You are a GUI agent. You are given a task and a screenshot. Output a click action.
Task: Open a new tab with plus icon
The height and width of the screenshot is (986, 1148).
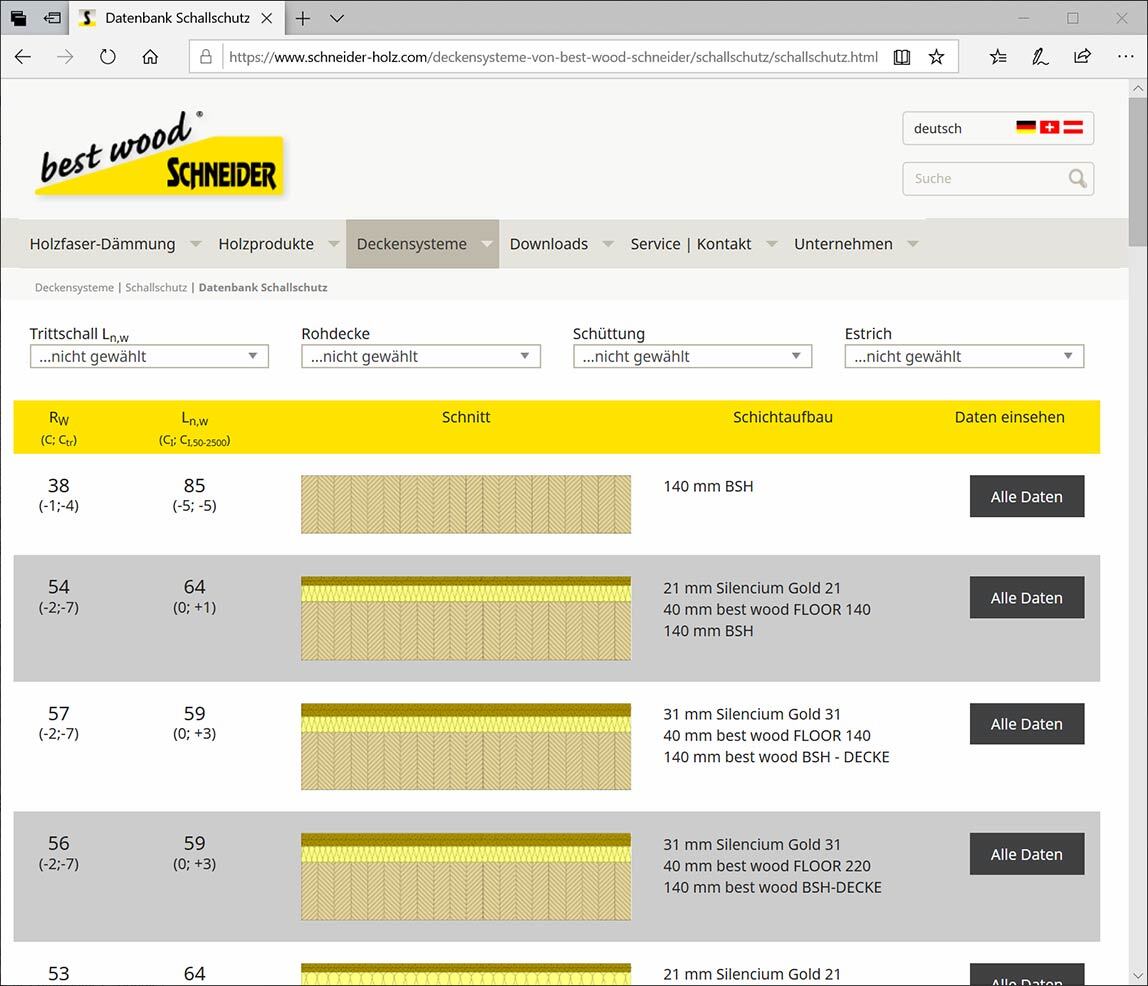click(x=302, y=18)
